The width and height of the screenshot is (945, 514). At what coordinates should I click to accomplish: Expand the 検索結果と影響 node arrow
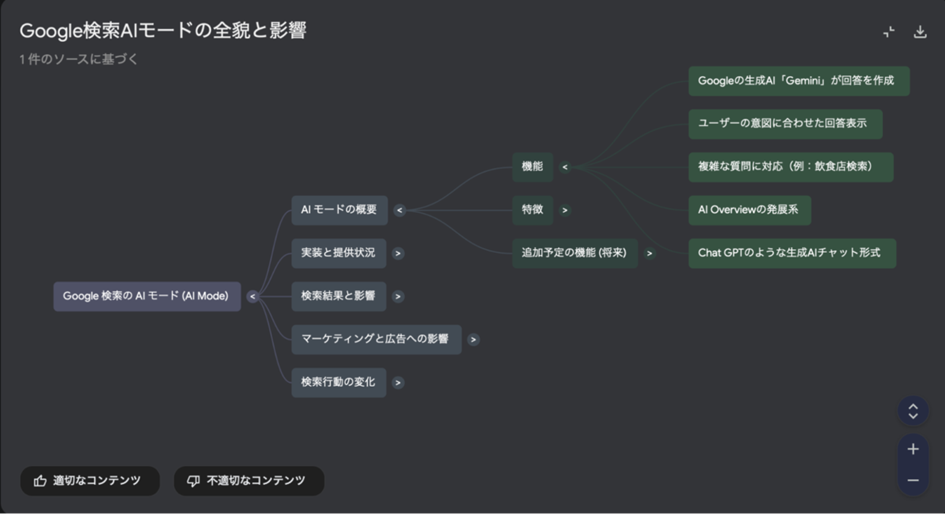[398, 296]
